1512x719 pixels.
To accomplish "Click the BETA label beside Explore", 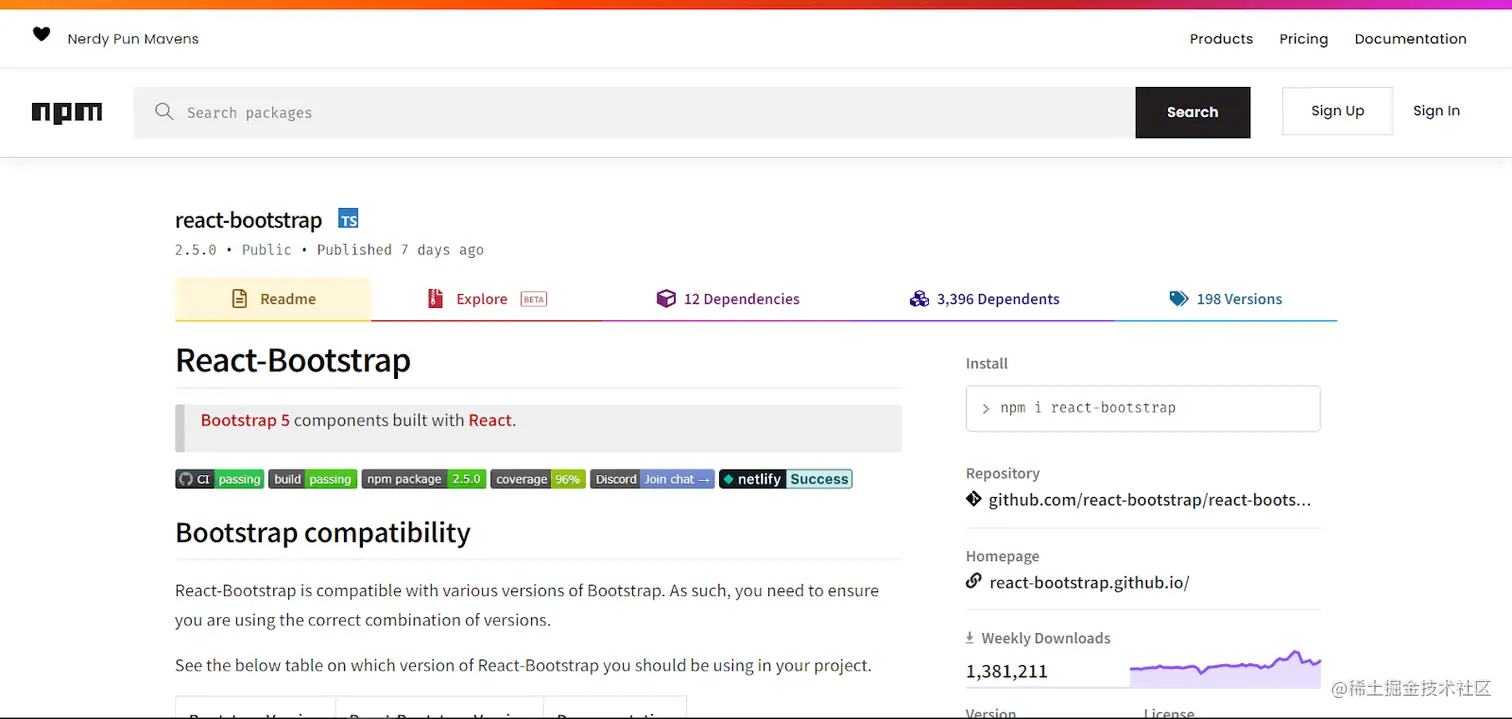I will (x=534, y=299).
